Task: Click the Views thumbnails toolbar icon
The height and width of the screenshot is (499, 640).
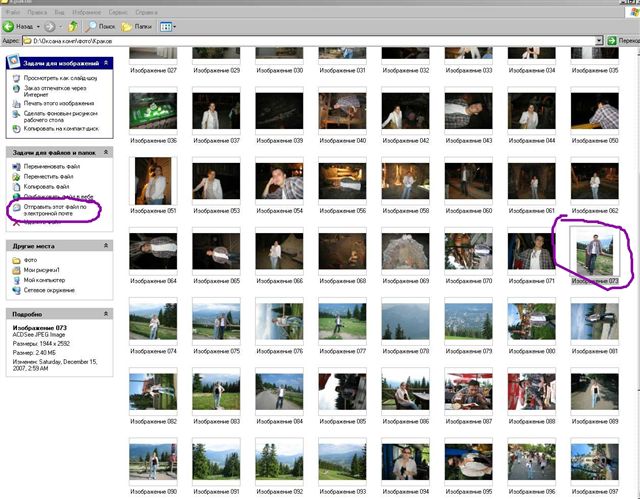Action: point(165,27)
